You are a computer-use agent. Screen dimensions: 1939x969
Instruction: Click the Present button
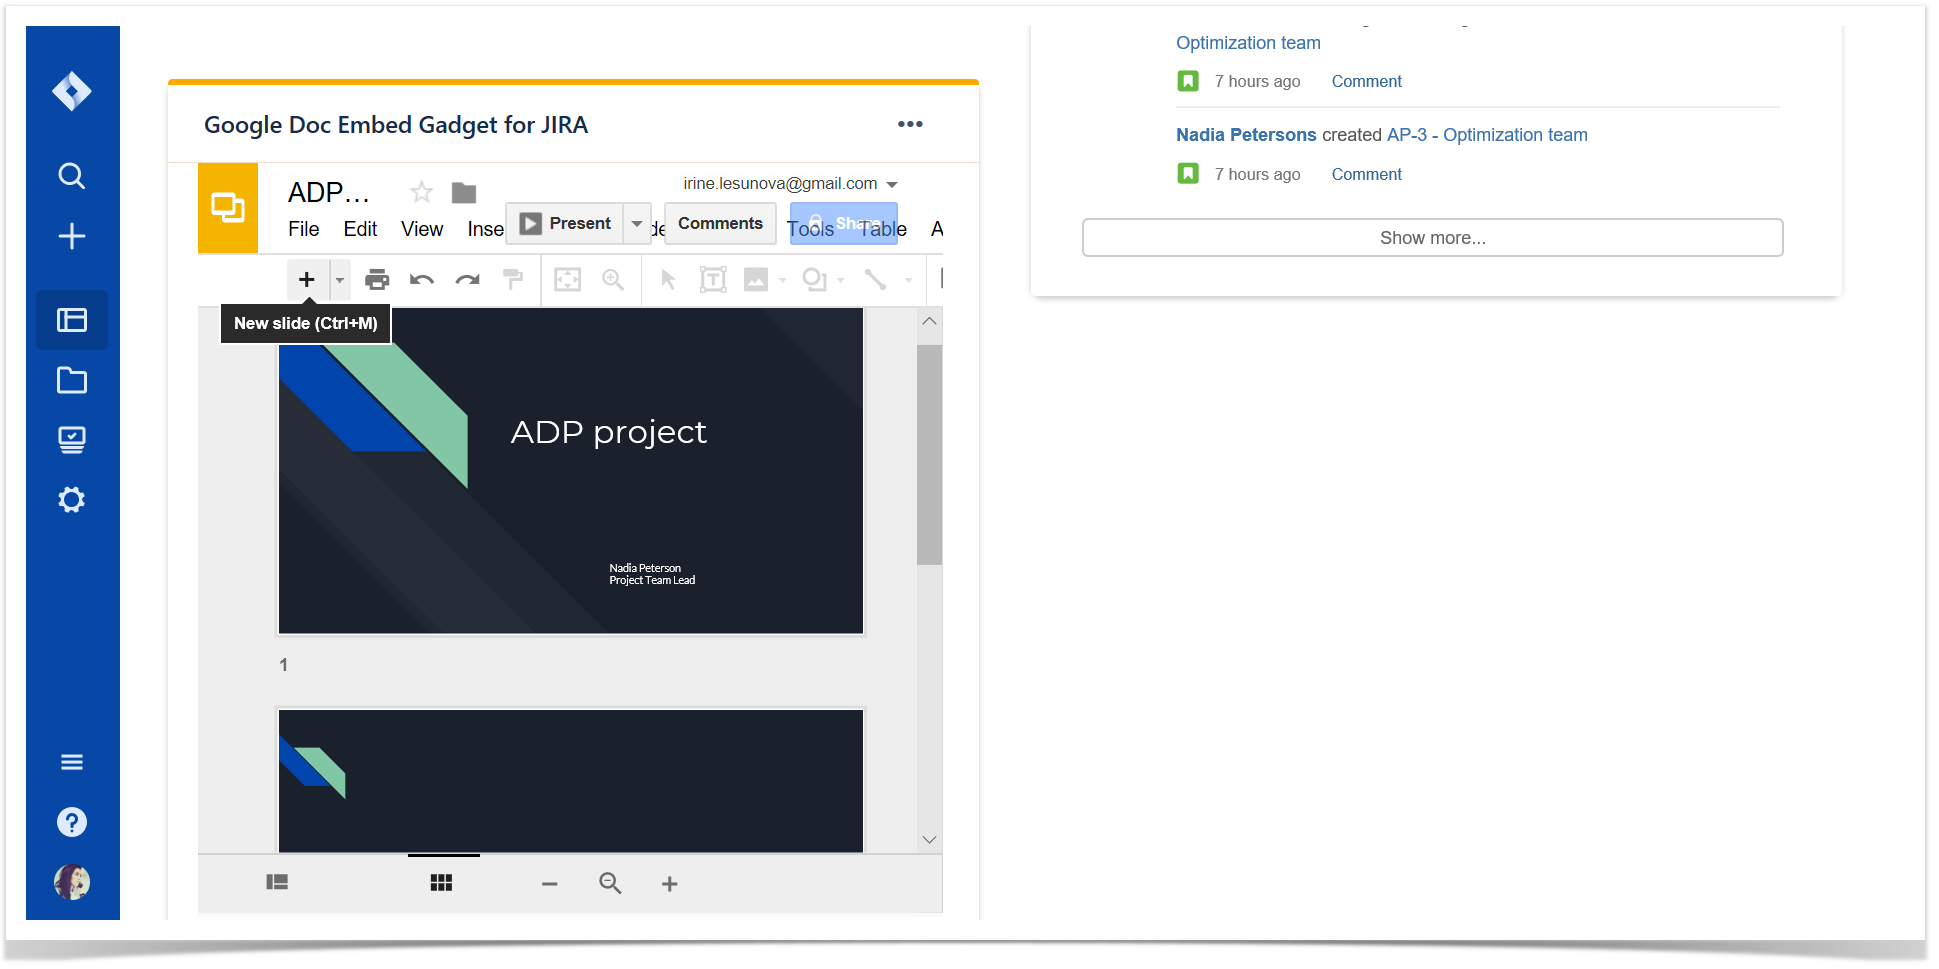pos(565,223)
